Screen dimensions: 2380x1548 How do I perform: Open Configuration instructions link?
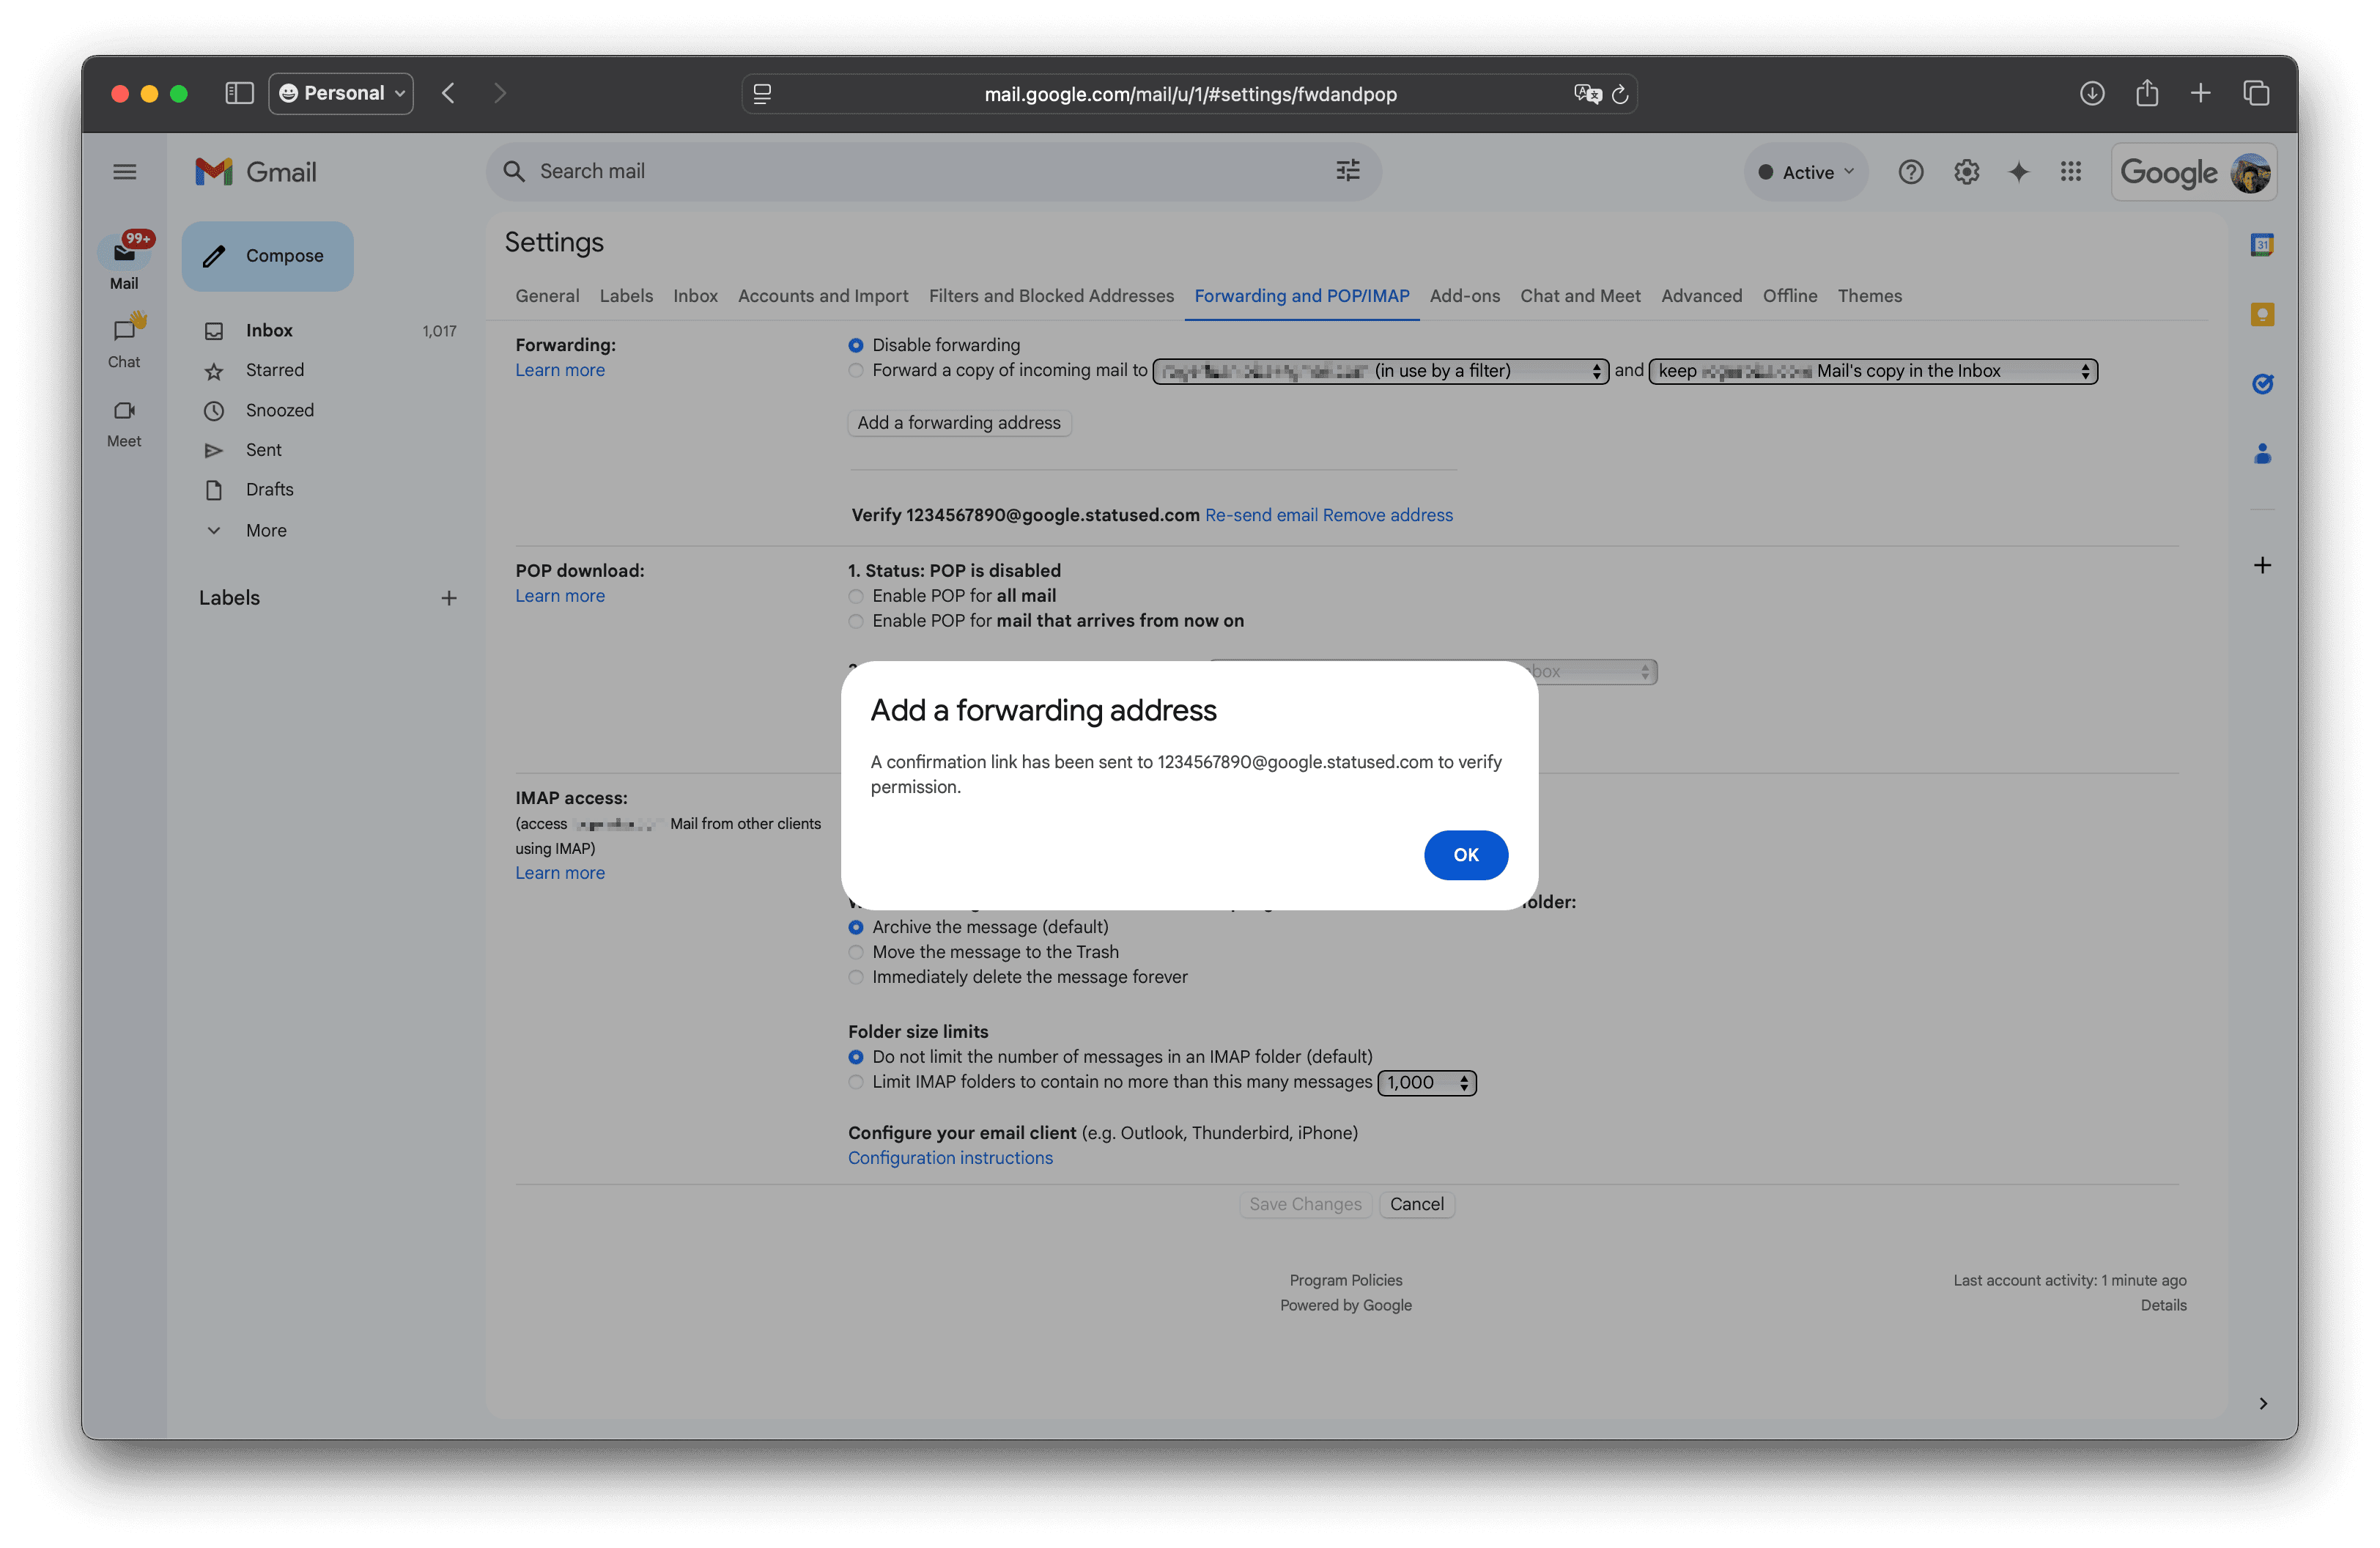point(950,1157)
